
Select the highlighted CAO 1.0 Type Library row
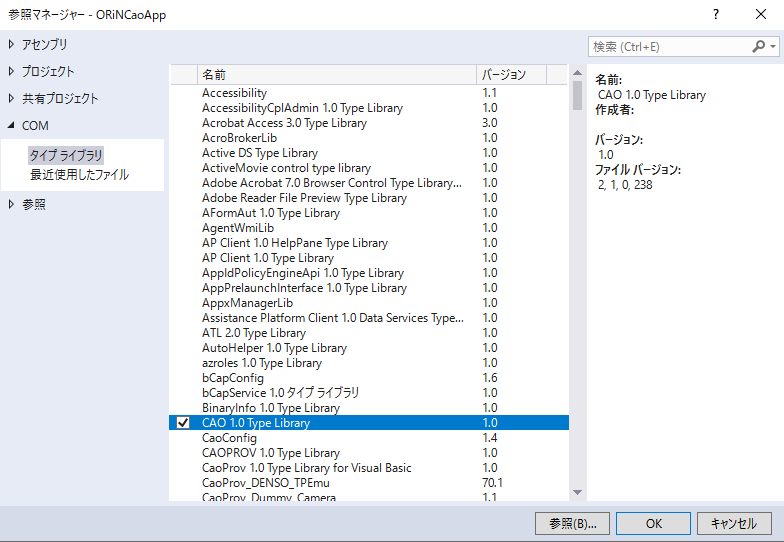tap(369, 423)
